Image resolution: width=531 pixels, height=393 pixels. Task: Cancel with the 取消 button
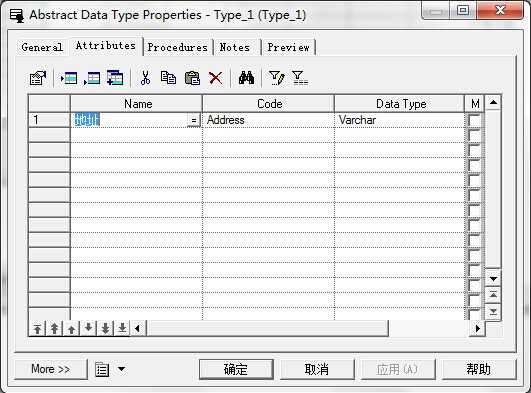point(317,369)
